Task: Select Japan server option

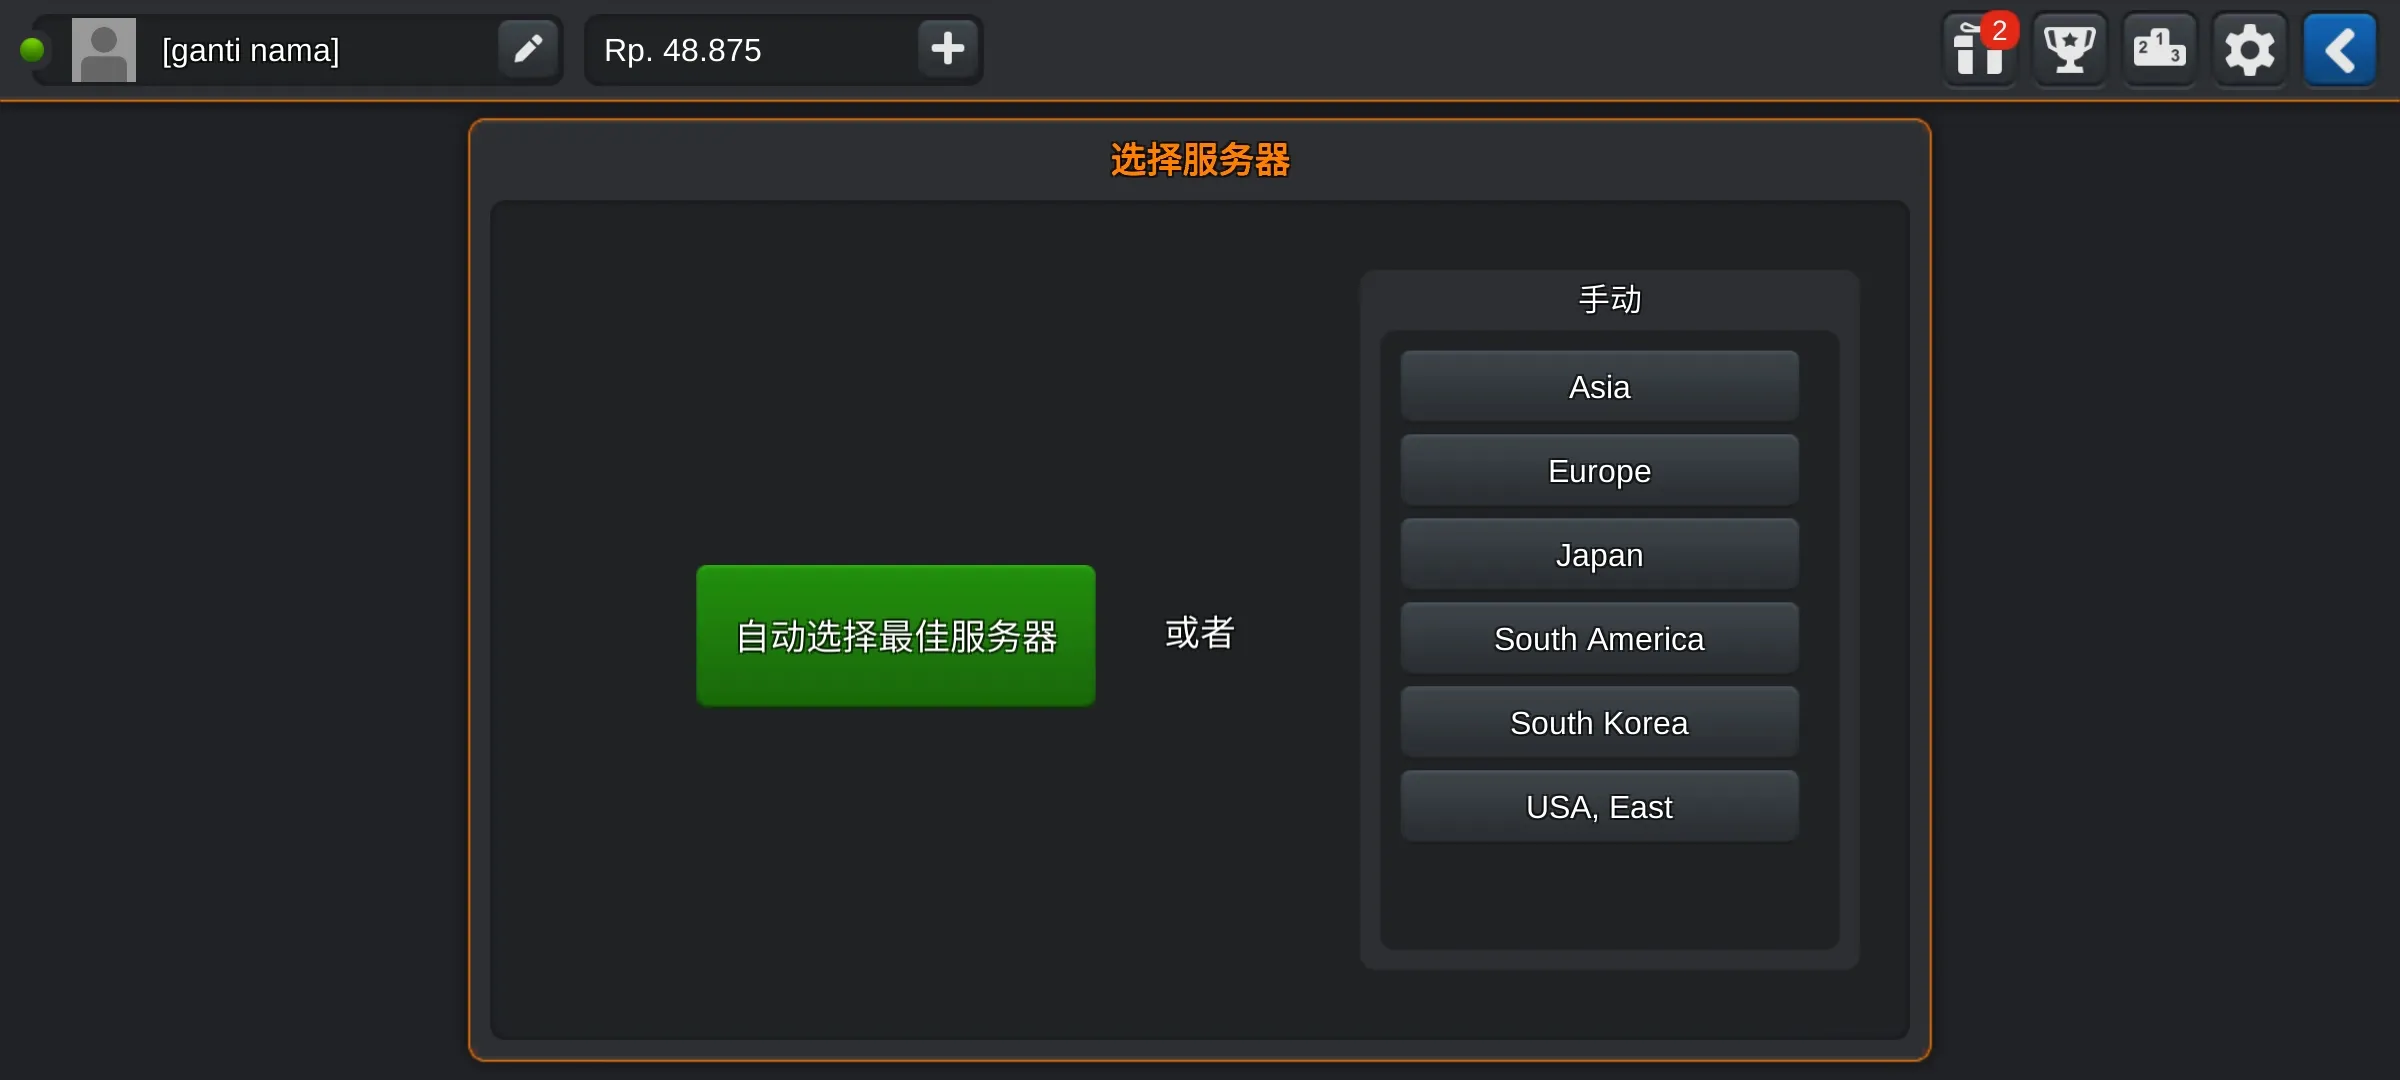Action: point(1599,555)
